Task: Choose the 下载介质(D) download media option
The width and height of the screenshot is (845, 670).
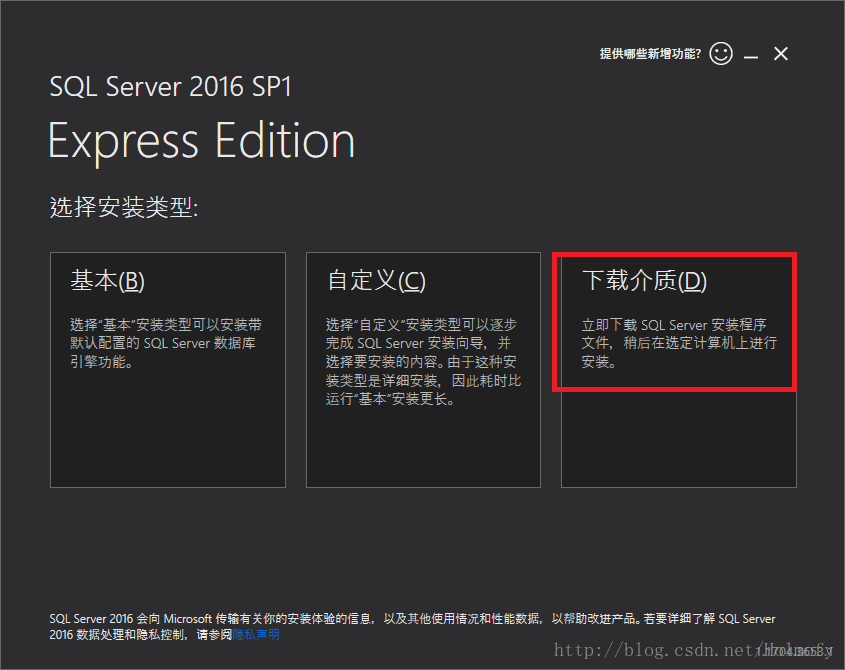Action: point(678,370)
